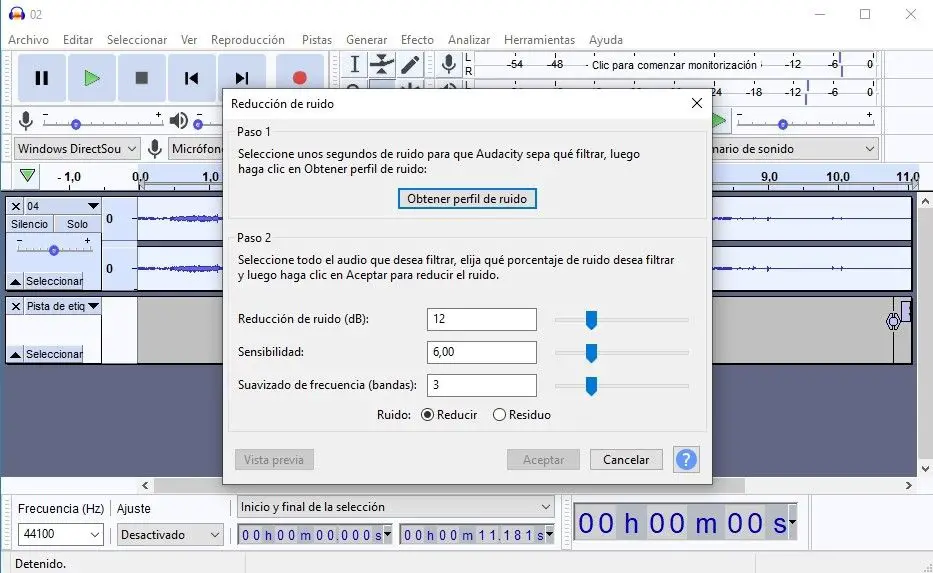Image resolution: width=933 pixels, height=573 pixels.
Task: Open 'Inicio y final de la selección' dropdown
Action: [x=396, y=507]
